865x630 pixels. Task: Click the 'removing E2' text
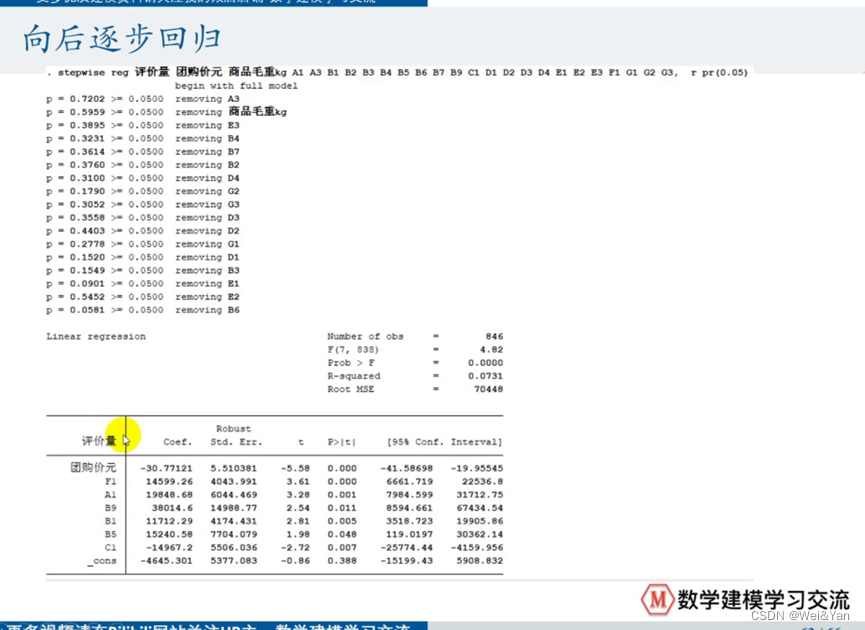tap(207, 297)
